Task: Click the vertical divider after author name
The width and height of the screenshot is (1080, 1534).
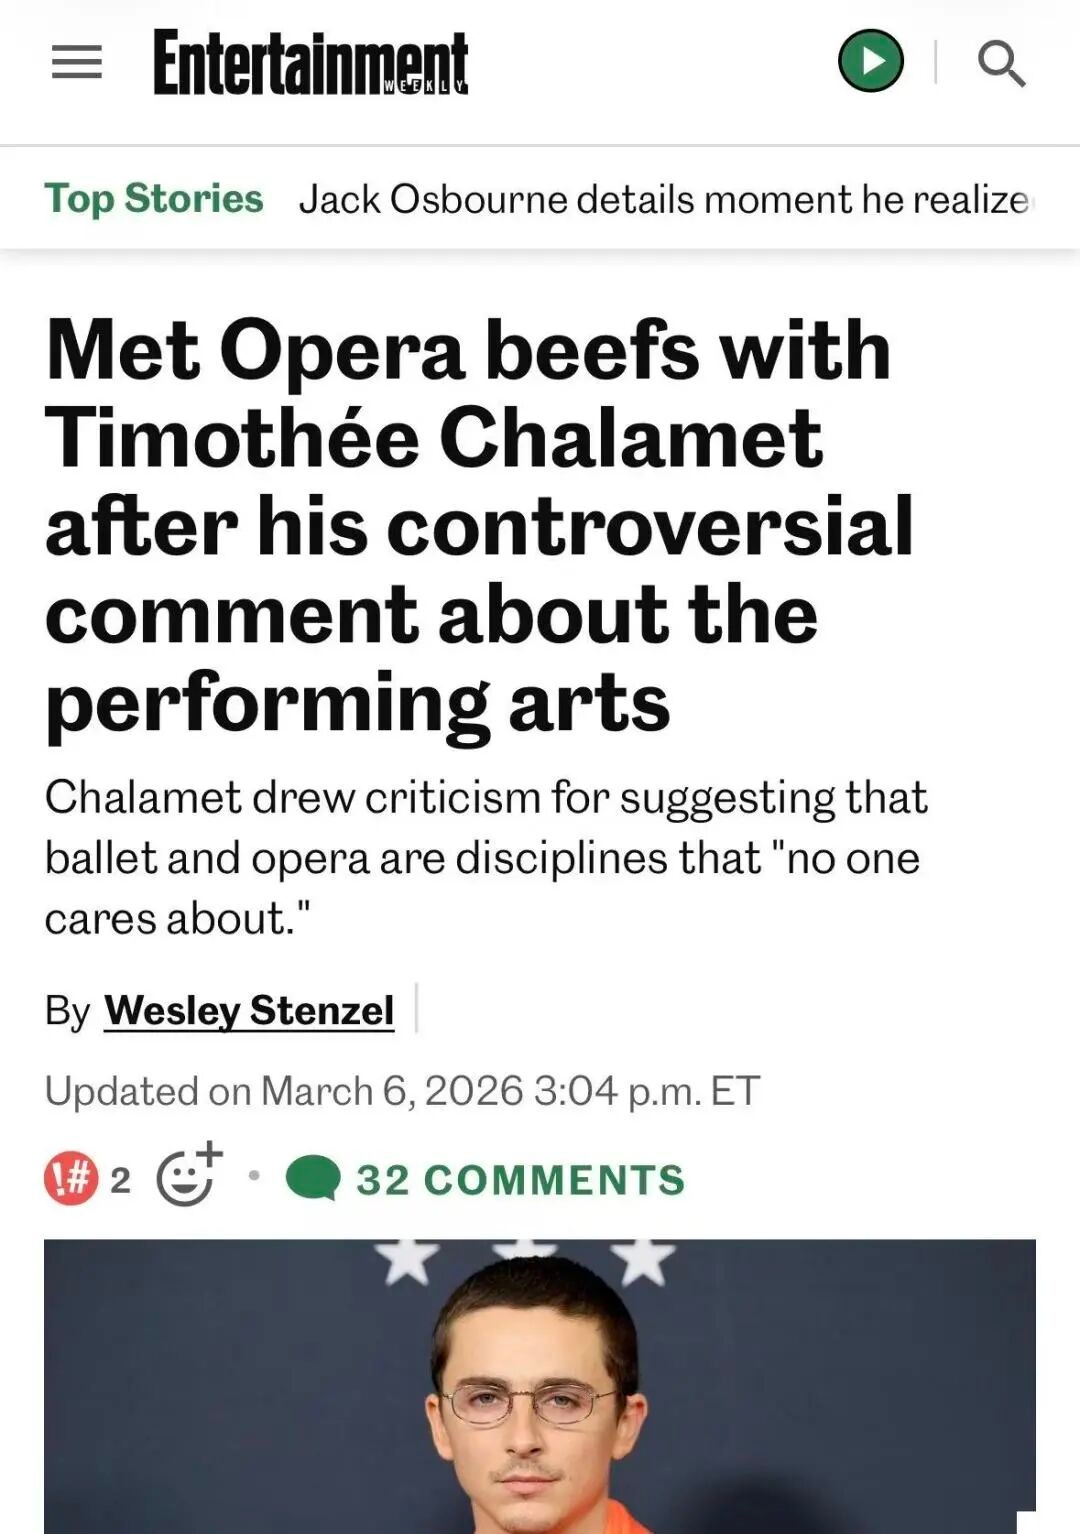Action: tap(416, 1008)
